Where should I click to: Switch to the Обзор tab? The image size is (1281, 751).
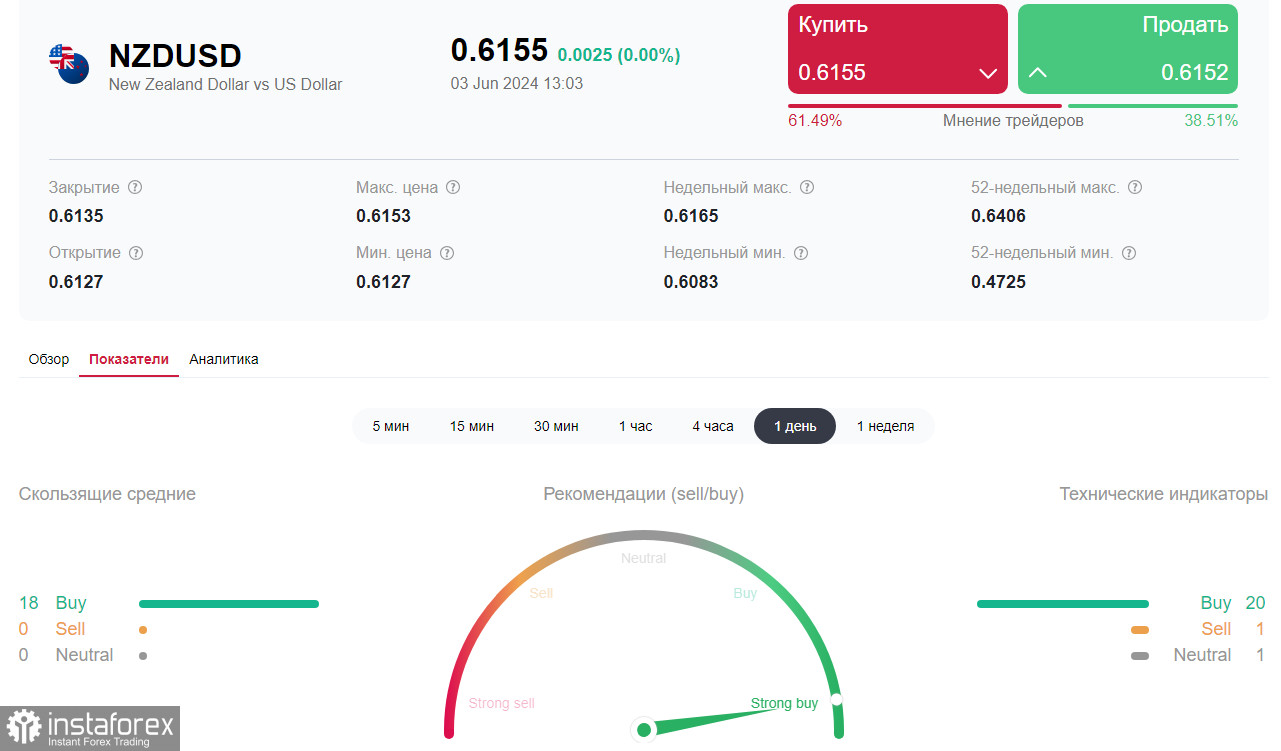pos(49,359)
